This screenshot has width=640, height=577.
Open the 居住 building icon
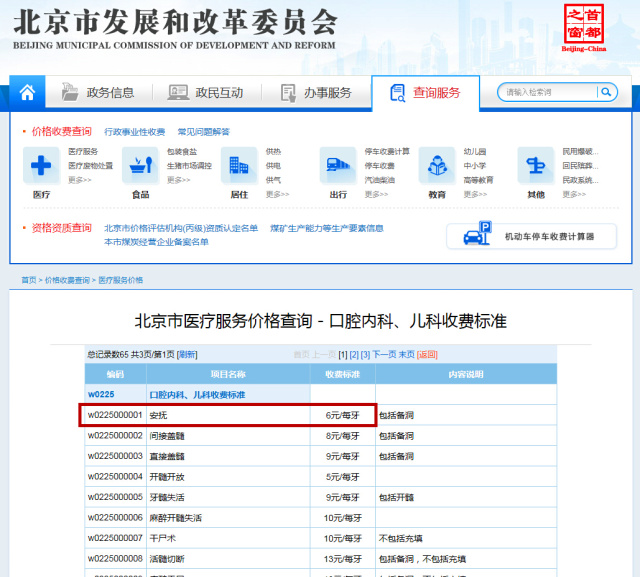(x=239, y=165)
